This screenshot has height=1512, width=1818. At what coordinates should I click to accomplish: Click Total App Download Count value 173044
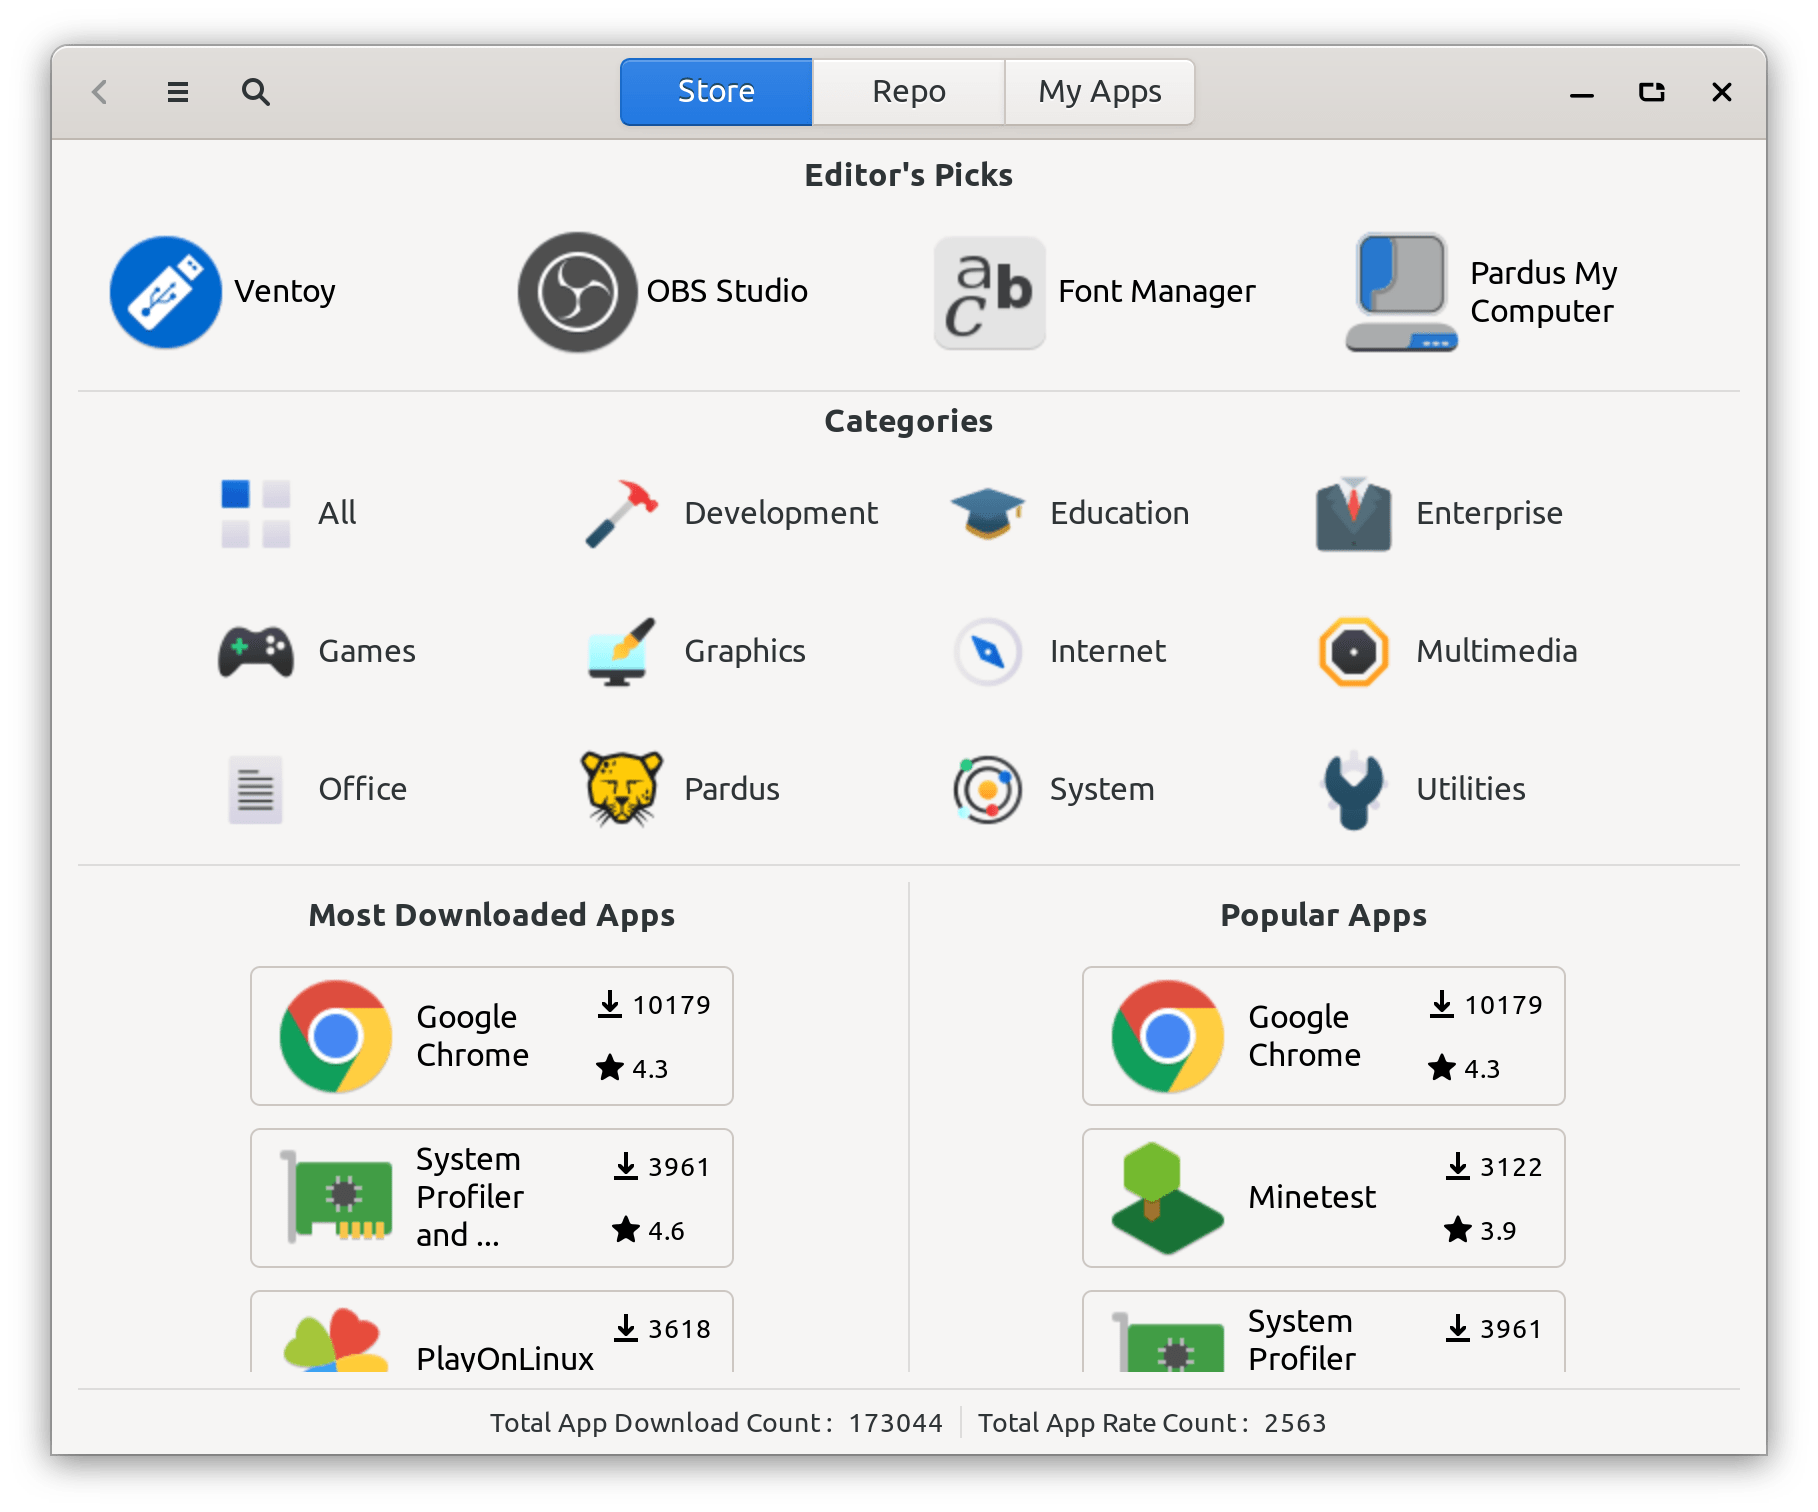point(896,1423)
